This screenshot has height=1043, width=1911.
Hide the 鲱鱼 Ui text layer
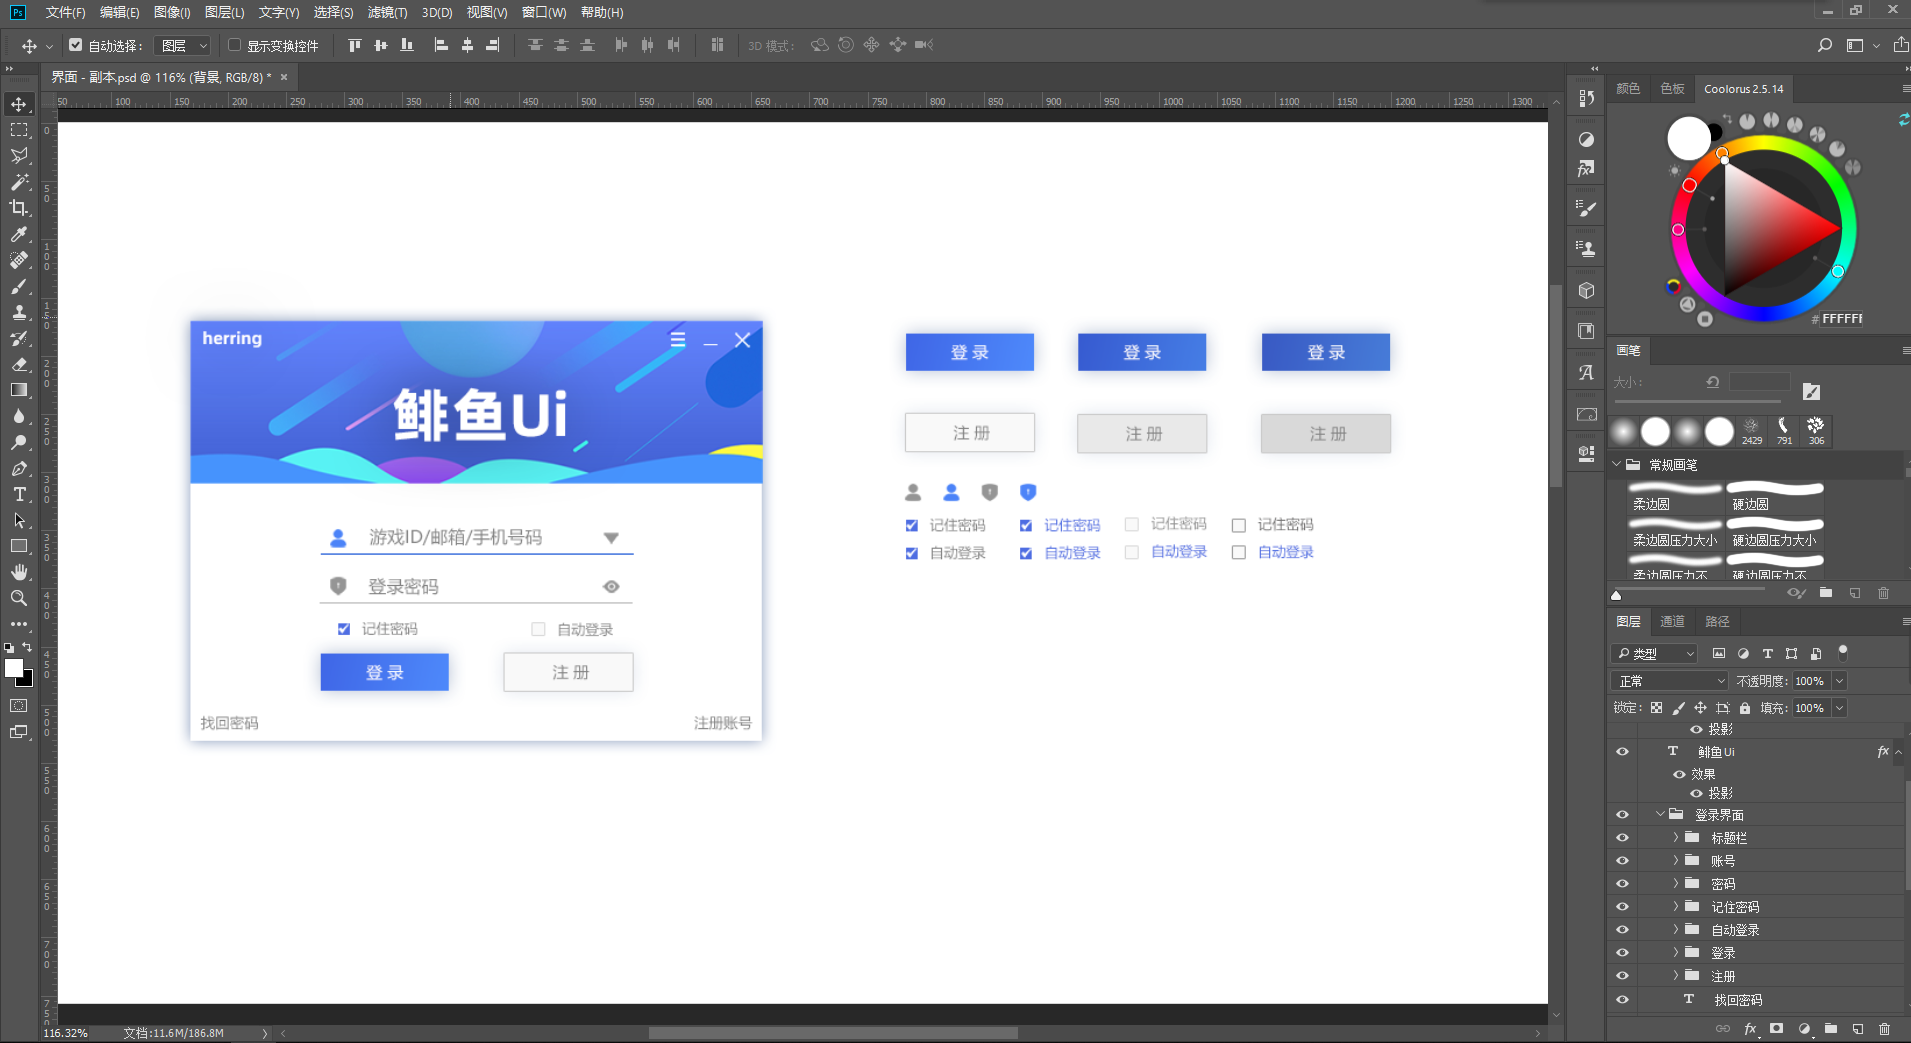[1622, 752]
